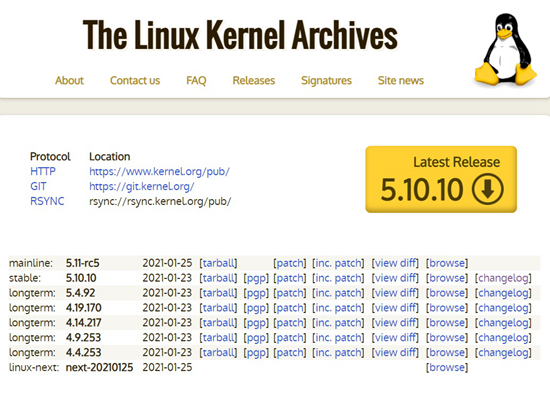The width and height of the screenshot is (550, 395).
Task: View diff for longterm 5.4.92
Action: point(395,293)
